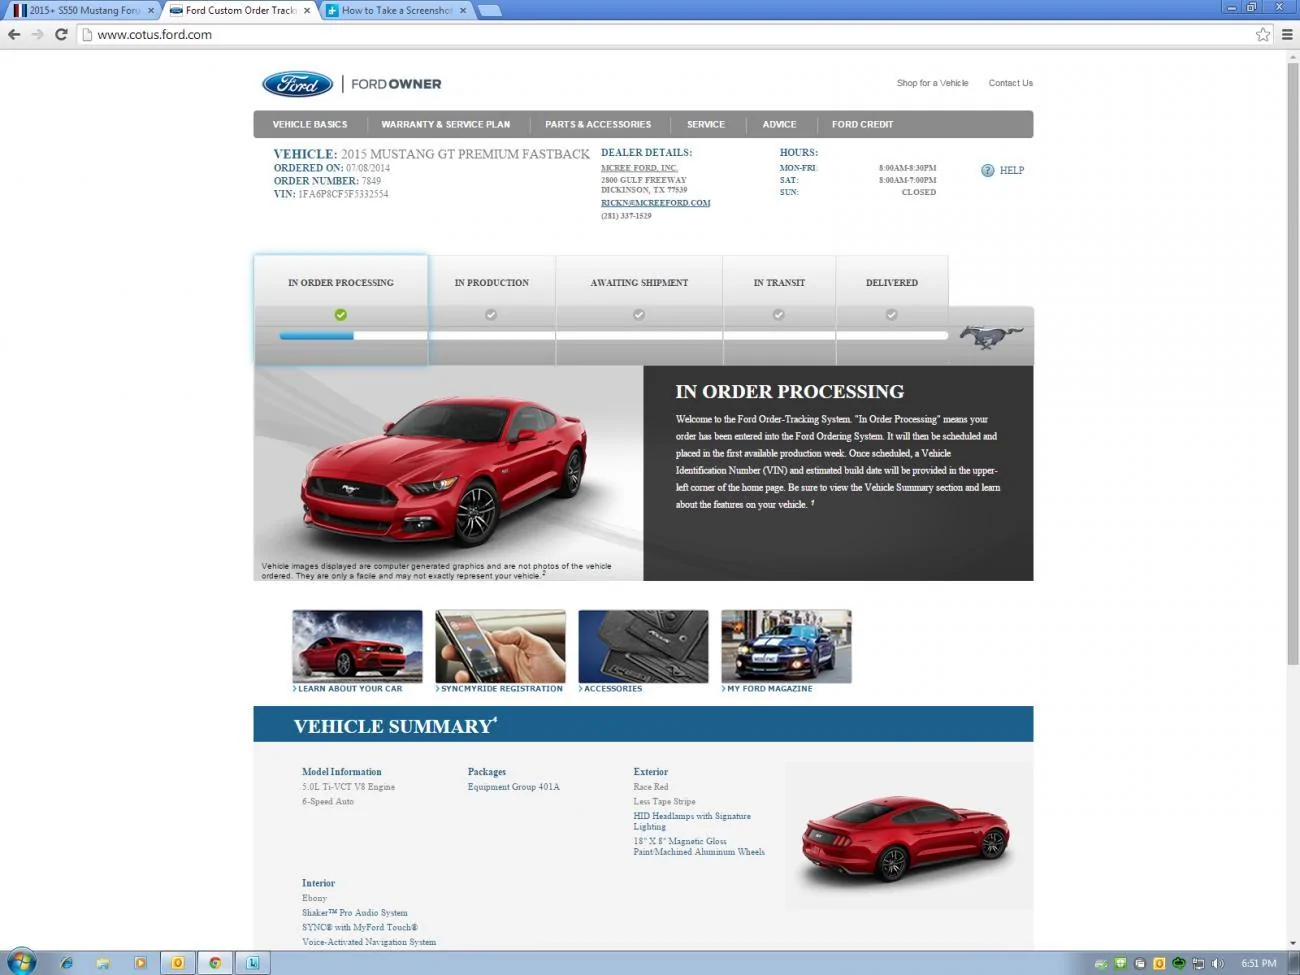The height and width of the screenshot is (975, 1300).
Task: Select the Ford Custom Order Tracking tab
Action: click(x=240, y=10)
